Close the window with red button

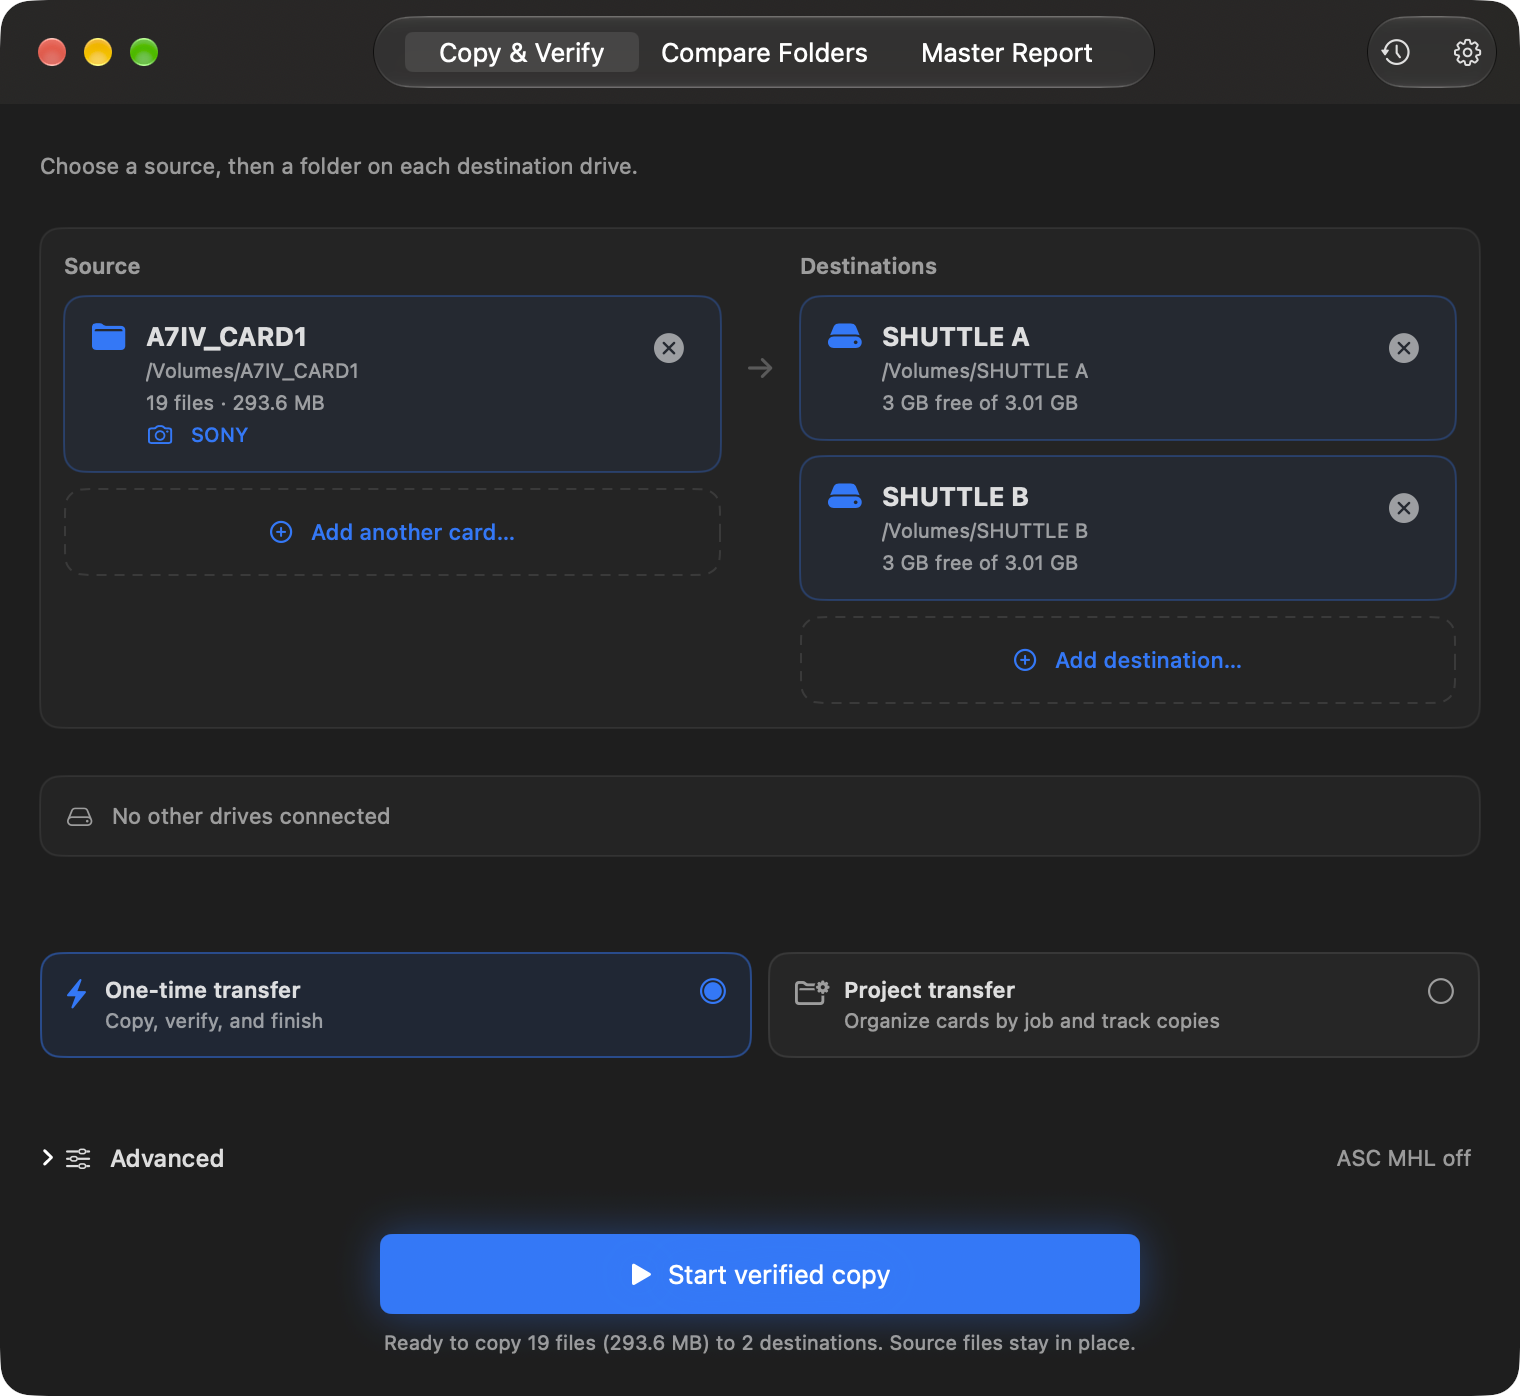[52, 52]
